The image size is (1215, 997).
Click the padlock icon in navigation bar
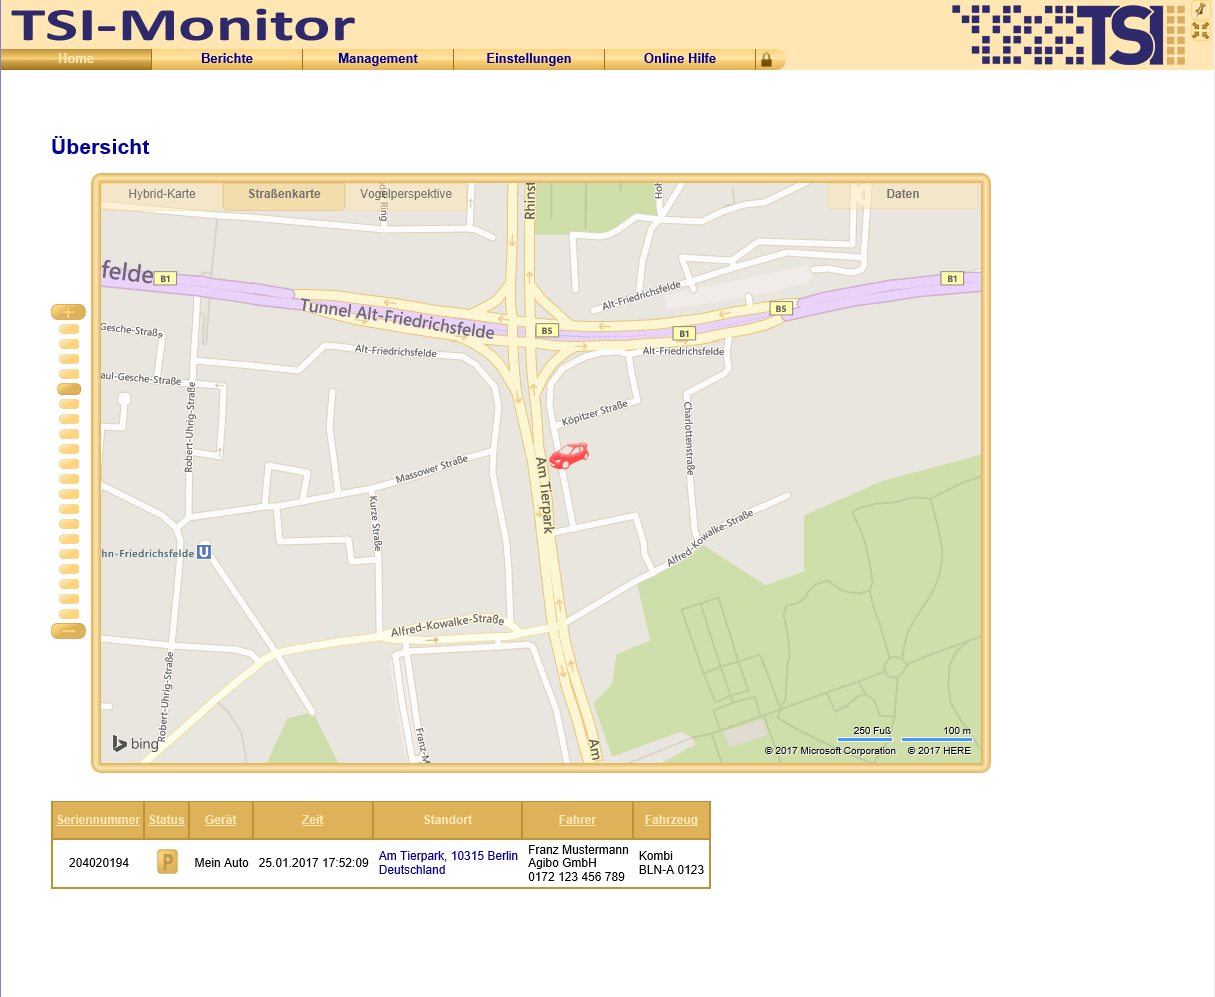point(767,60)
